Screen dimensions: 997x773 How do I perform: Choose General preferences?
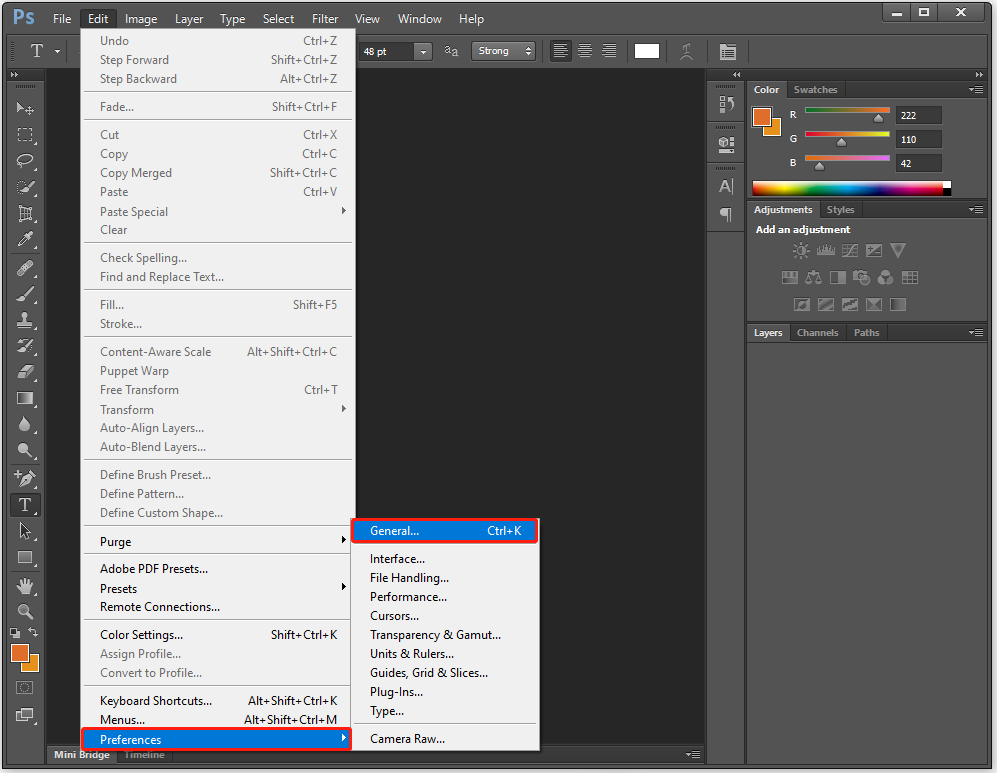point(445,531)
